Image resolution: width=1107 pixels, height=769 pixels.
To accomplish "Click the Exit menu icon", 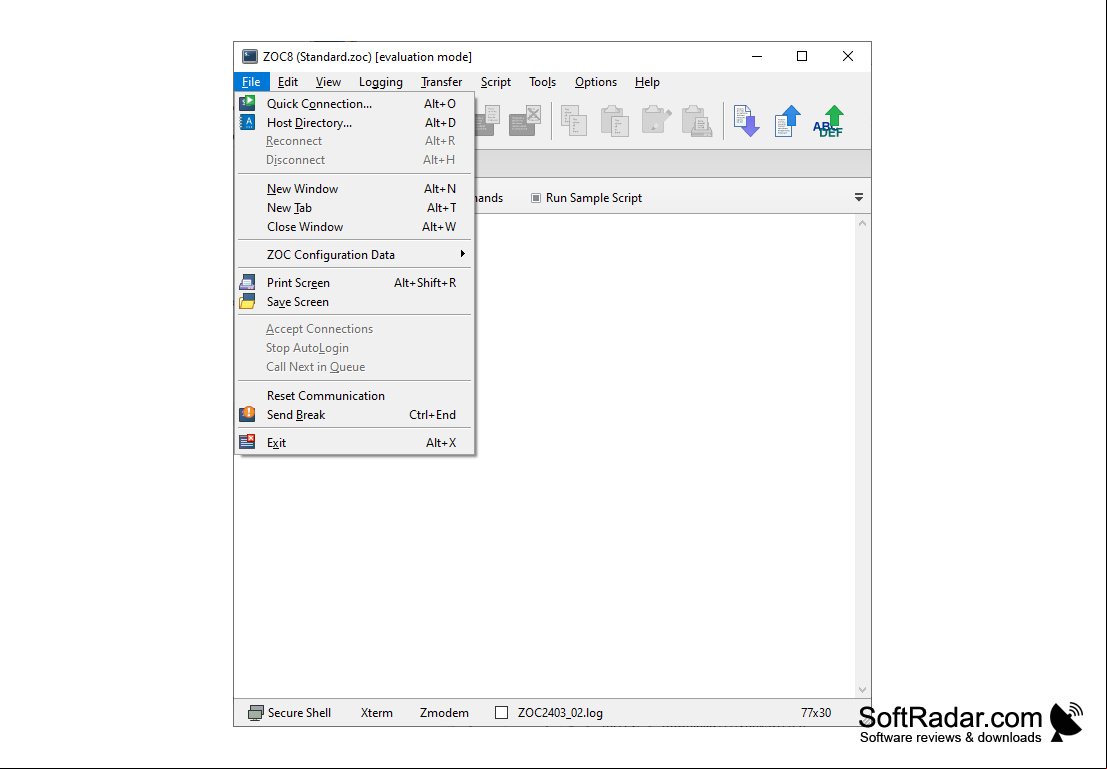I will [x=247, y=443].
